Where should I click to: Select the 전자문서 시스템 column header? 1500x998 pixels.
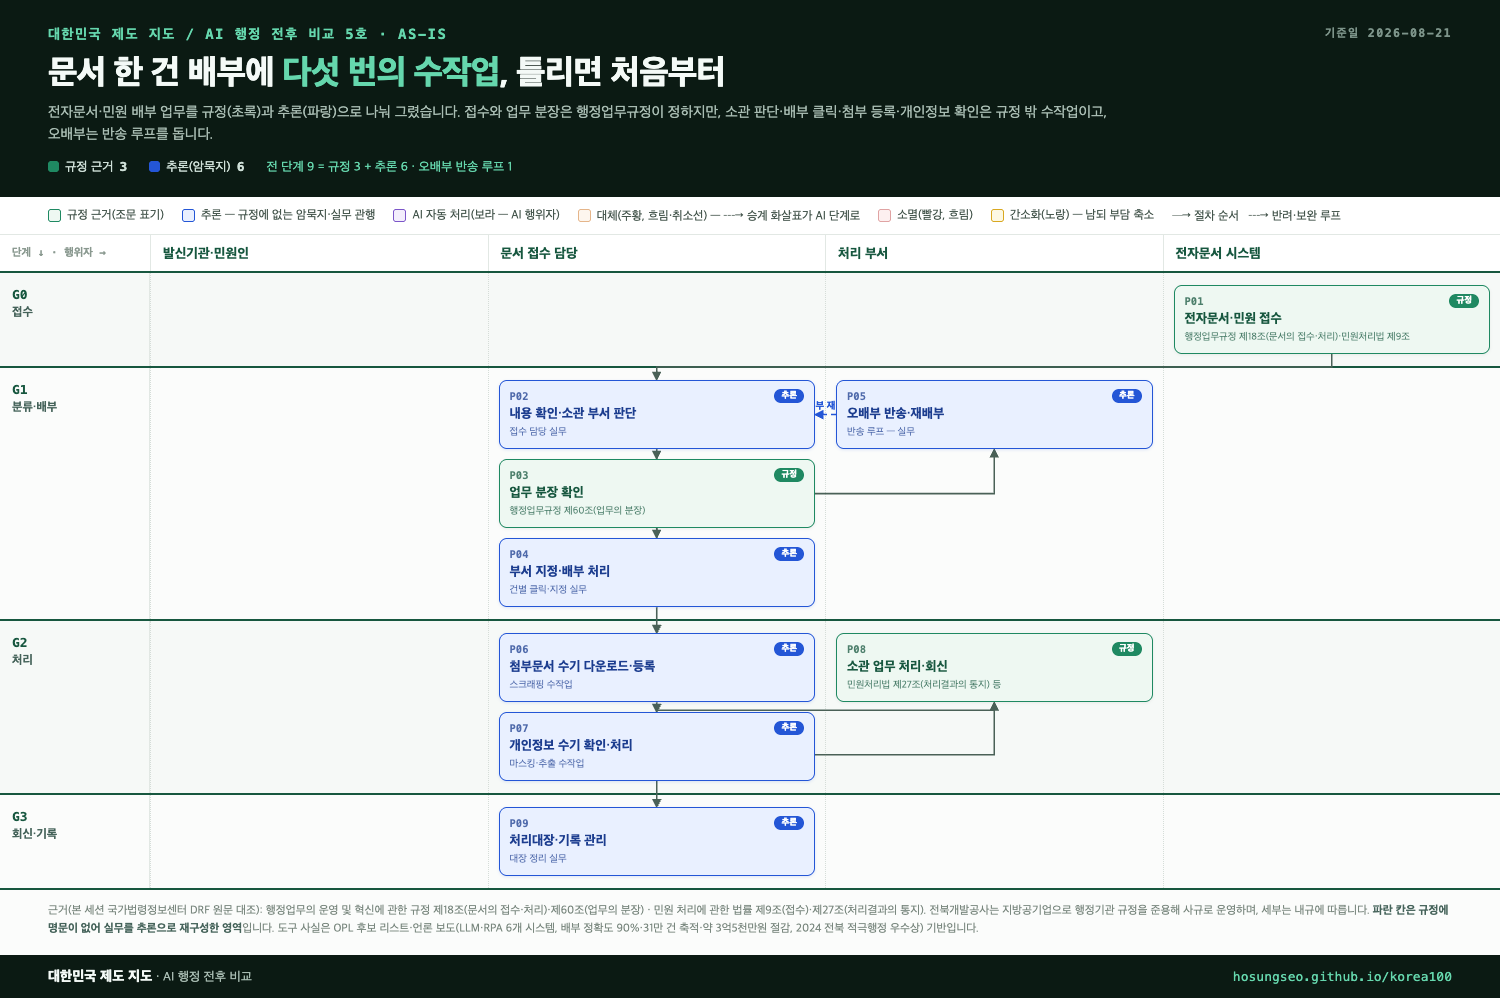pyautogui.click(x=1217, y=253)
